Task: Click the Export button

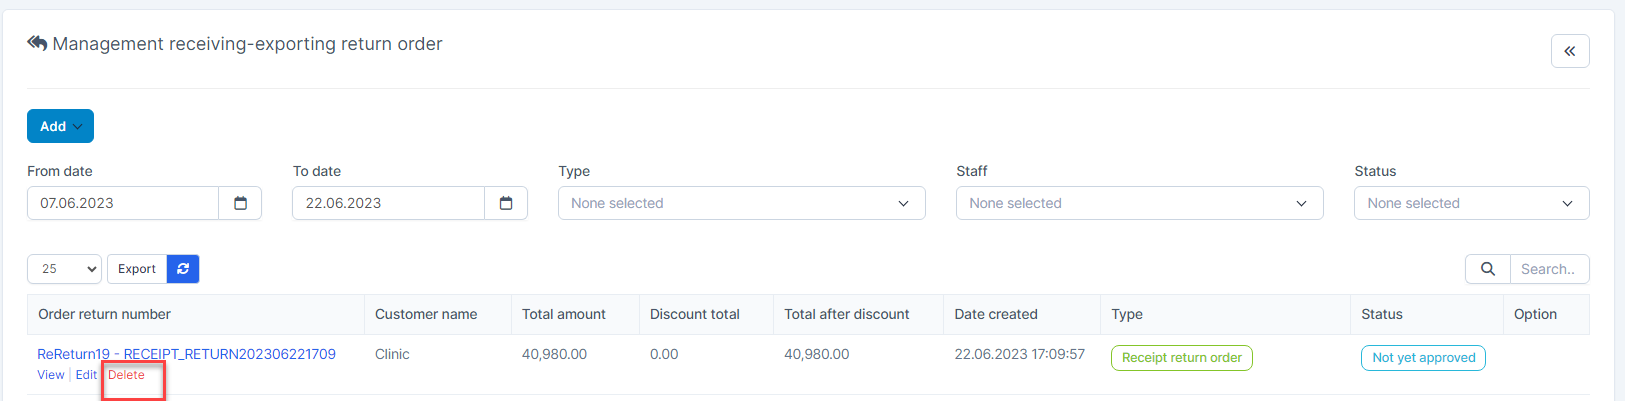Action: point(137,269)
